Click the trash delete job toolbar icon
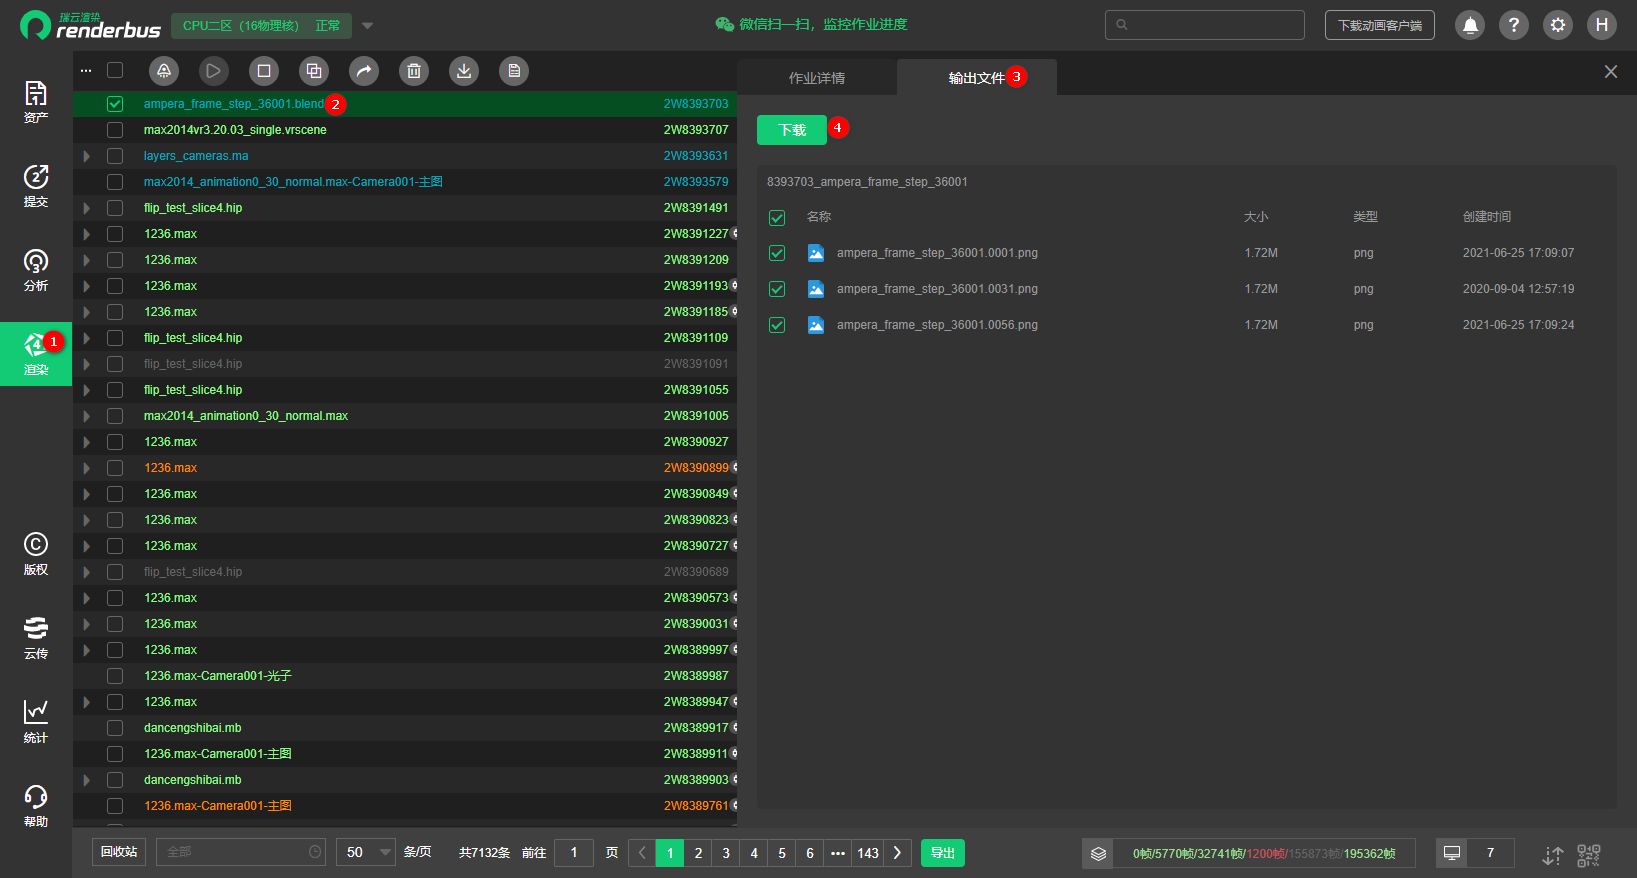The image size is (1637, 878). click(x=414, y=71)
